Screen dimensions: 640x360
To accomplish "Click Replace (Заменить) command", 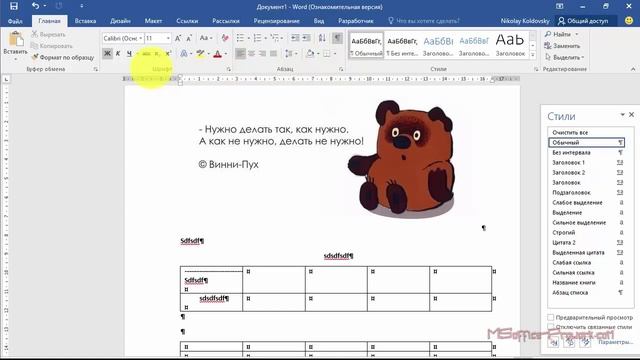I will [x=562, y=46].
